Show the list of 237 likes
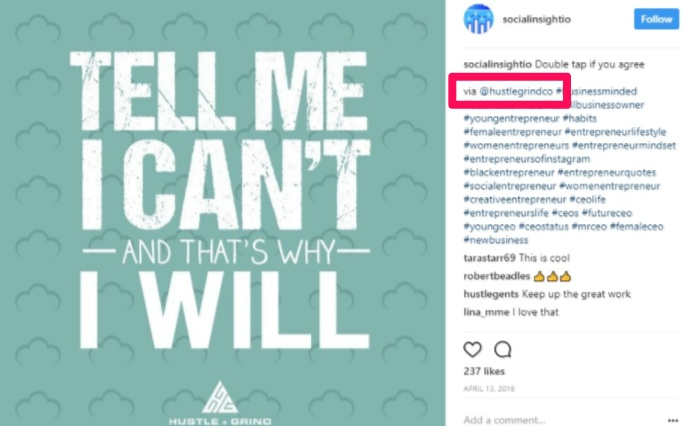The width and height of the screenshot is (685, 426). pos(484,371)
